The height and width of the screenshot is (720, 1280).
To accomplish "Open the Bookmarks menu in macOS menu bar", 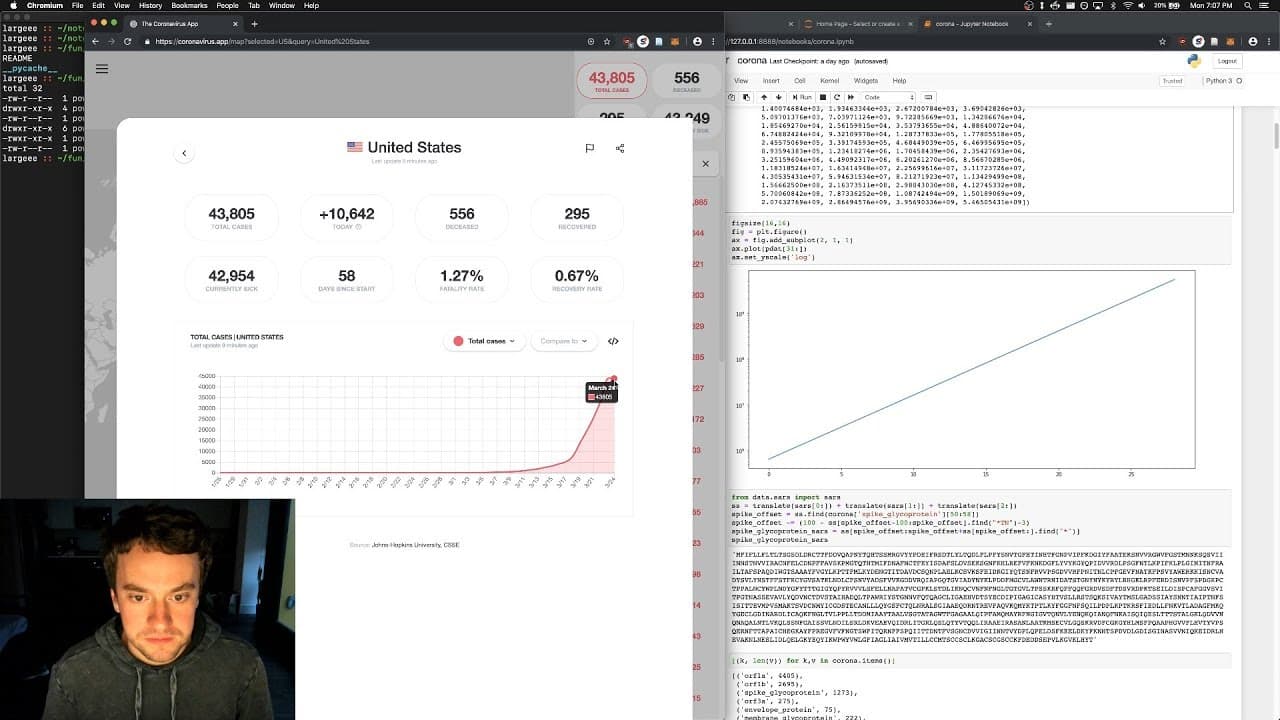I will [189, 5].
